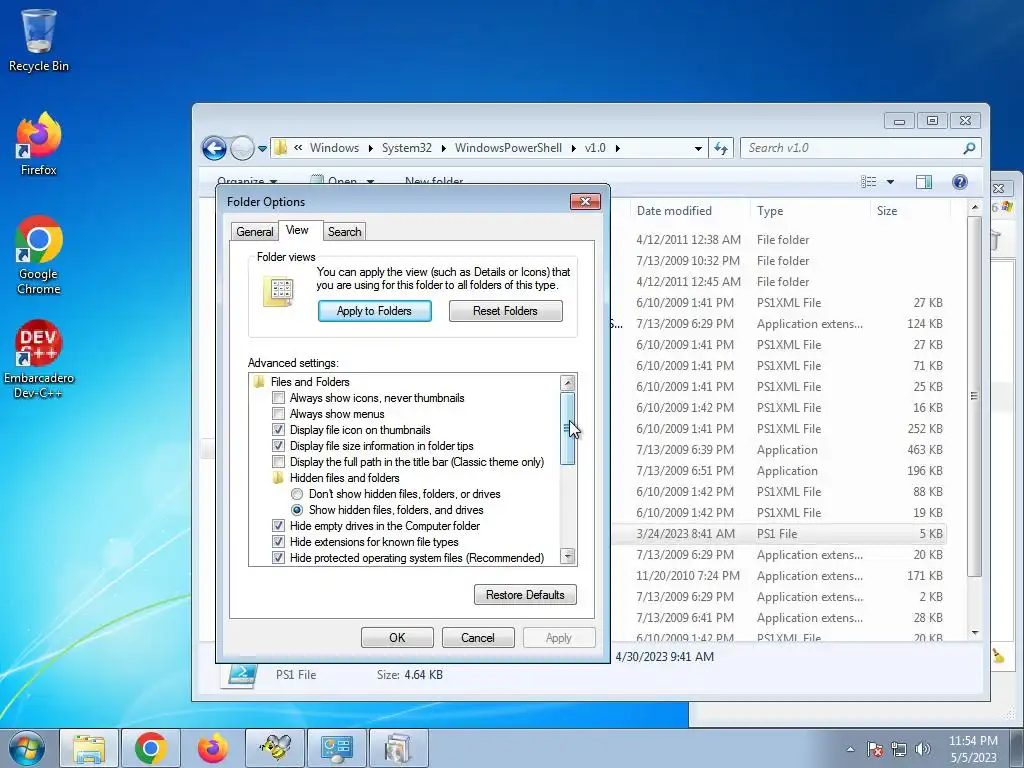This screenshot has height=768, width=1024.
Task: Click Advanced settings scrollbar thumb
Action: pyautogui.click(x=568, y=428)
